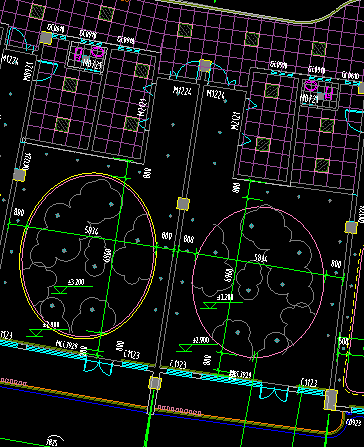Click the MC0929 window label below the yellow ellipse
This screenshot has height=447, width=364.
tap(66, 344)
